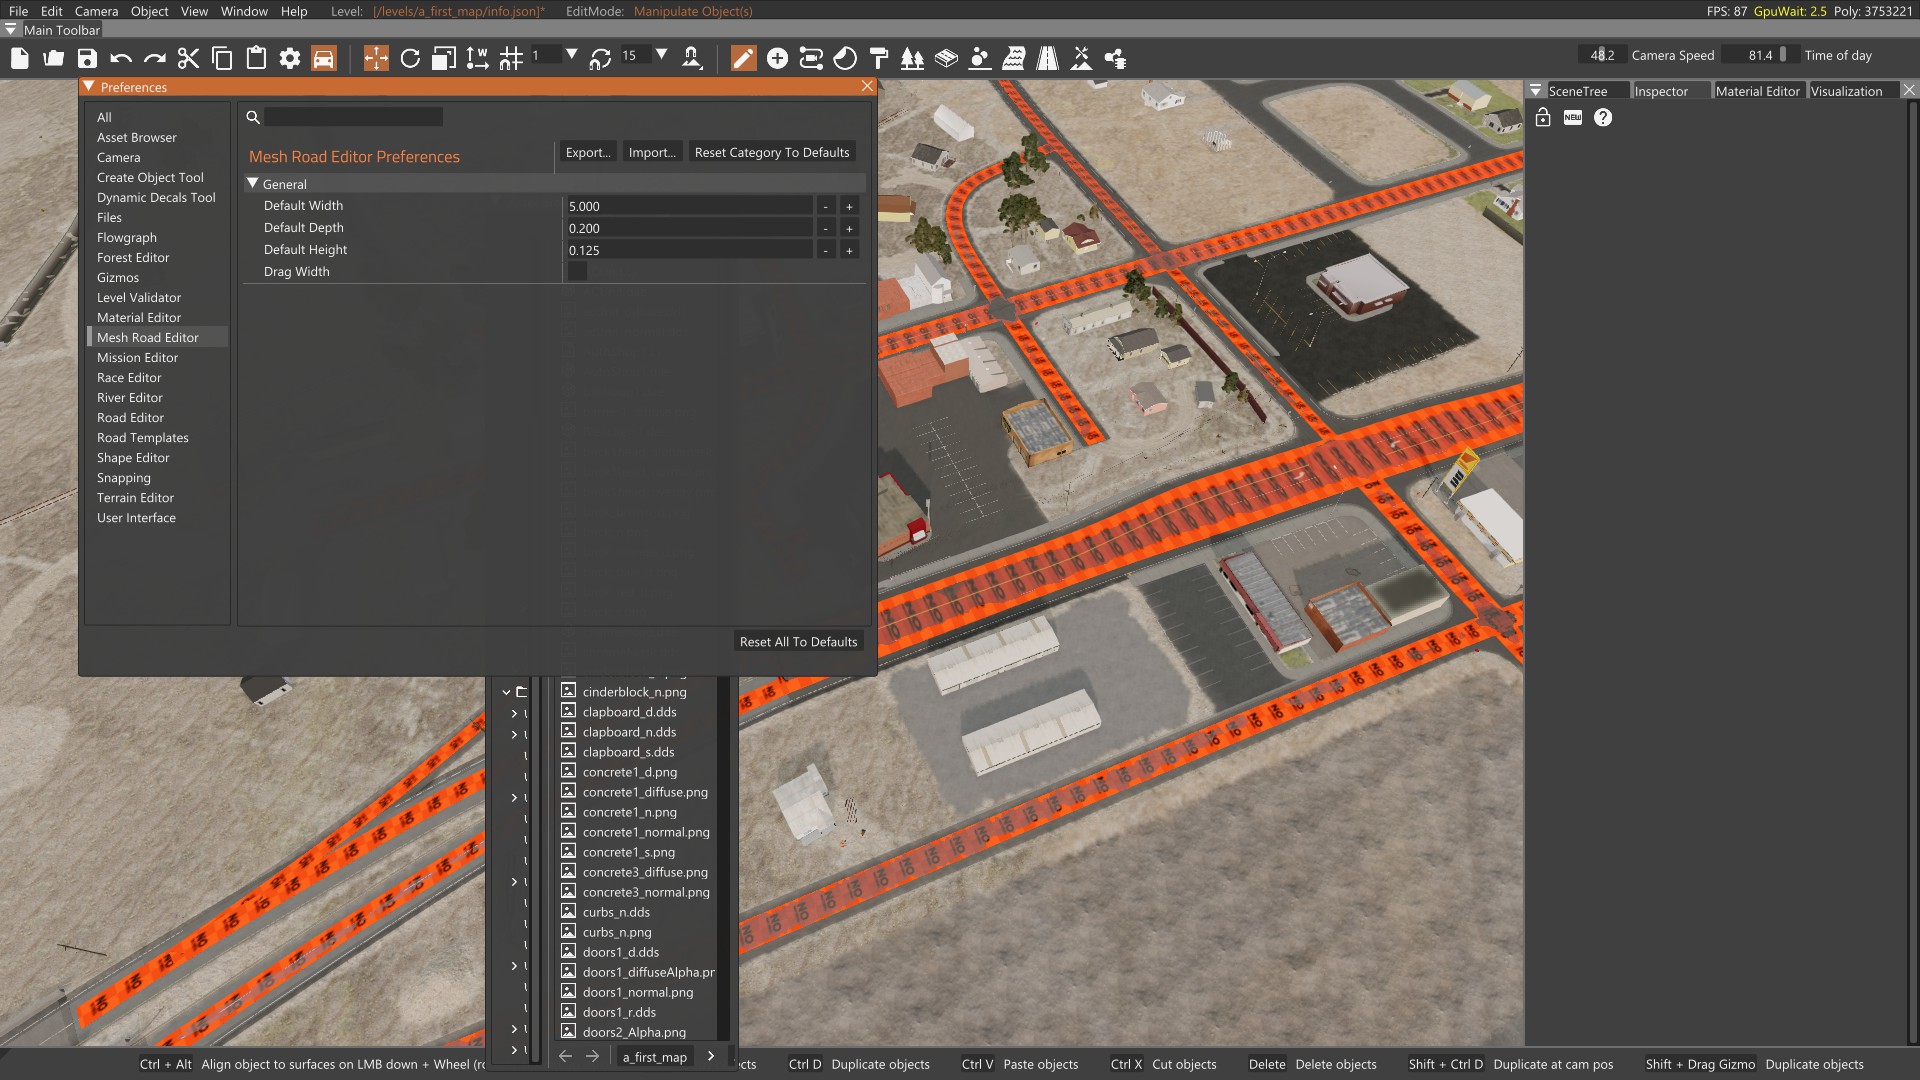Screen dimensions: 1920x1080
Task: Click the help question mark in SceneTree
Action: point(1603,118)
